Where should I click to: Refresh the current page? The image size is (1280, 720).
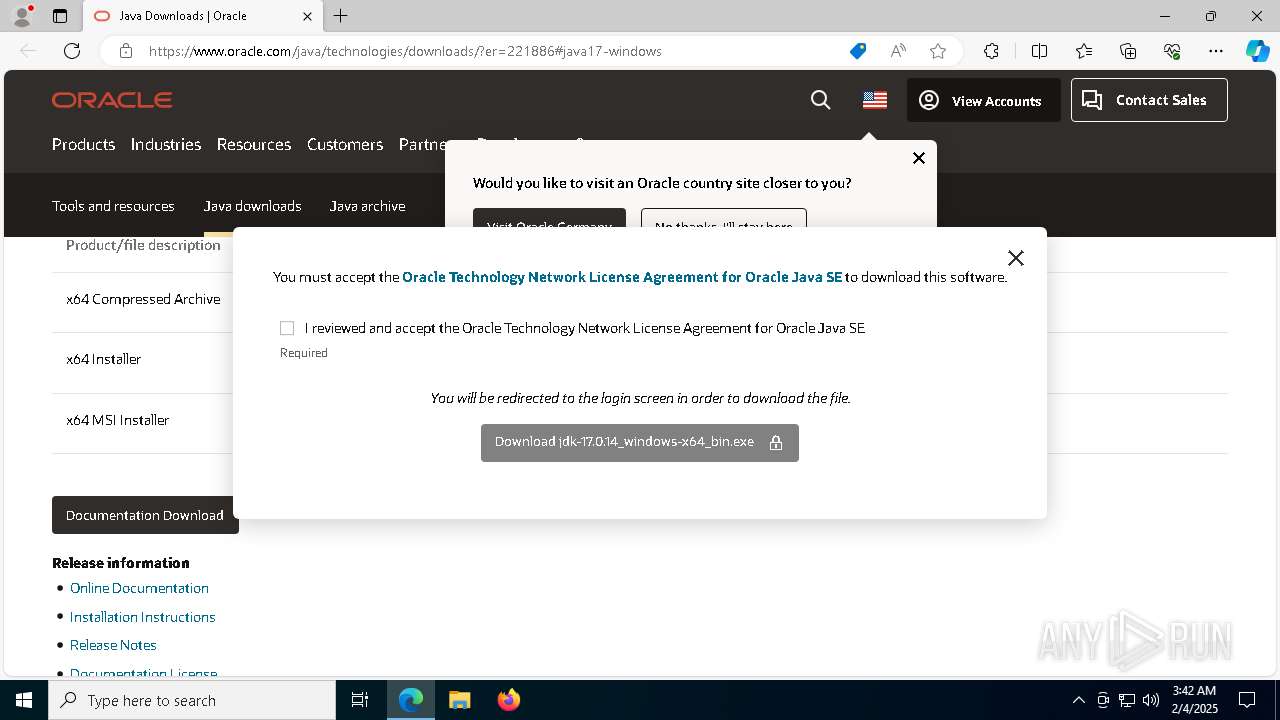point(72,51)
